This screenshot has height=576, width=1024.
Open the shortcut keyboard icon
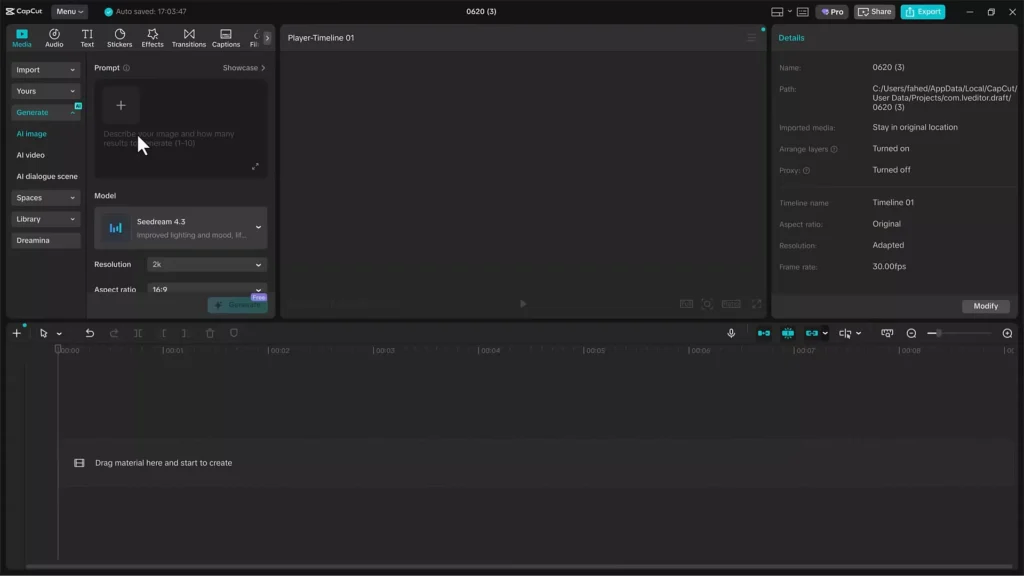pos(803,12)
